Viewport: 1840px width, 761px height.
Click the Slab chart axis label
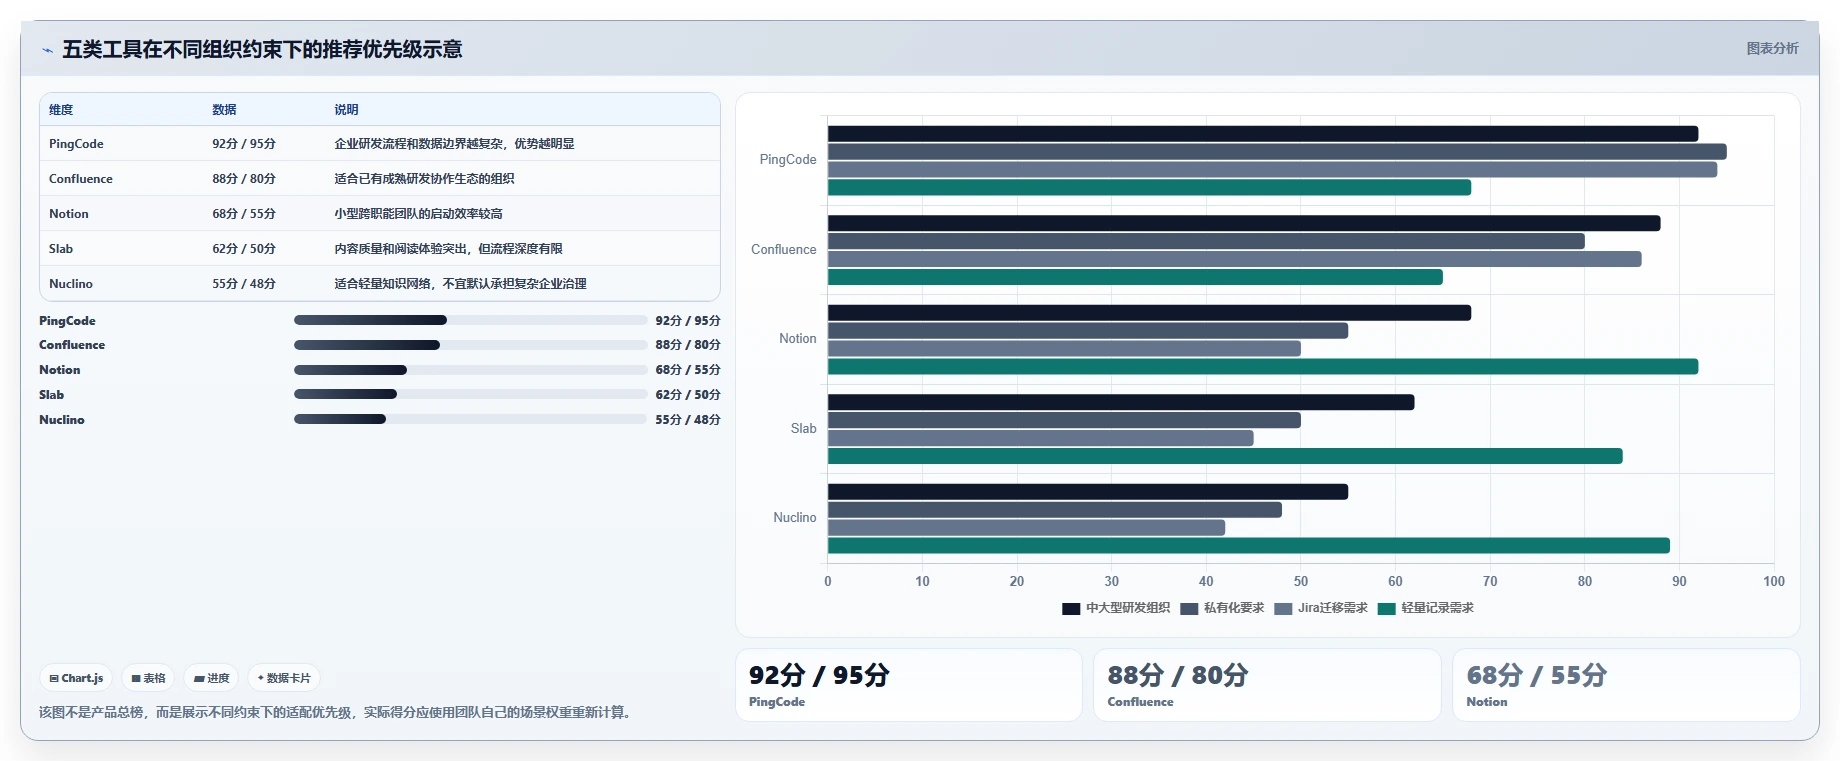click(804, 429)
